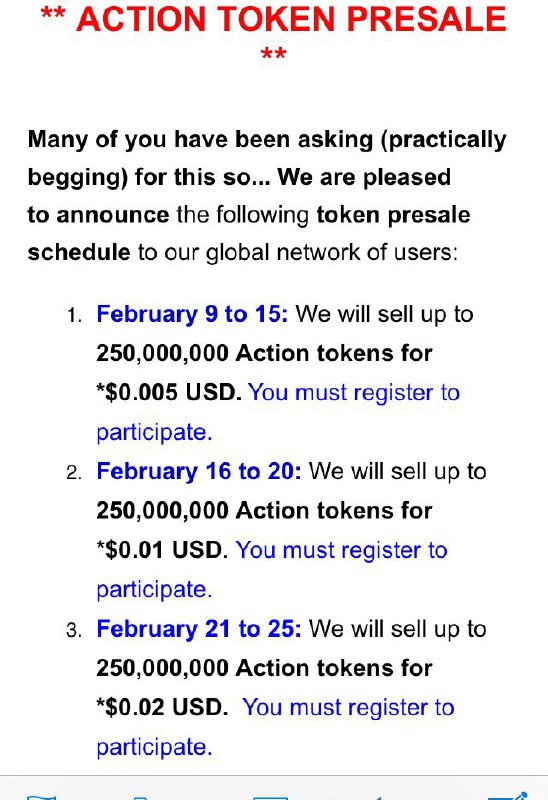The width and height of the screenshot is (548, 800).
Task: Click the red ACTION TOKEN PRESALE heading
Action: [273, 31]
